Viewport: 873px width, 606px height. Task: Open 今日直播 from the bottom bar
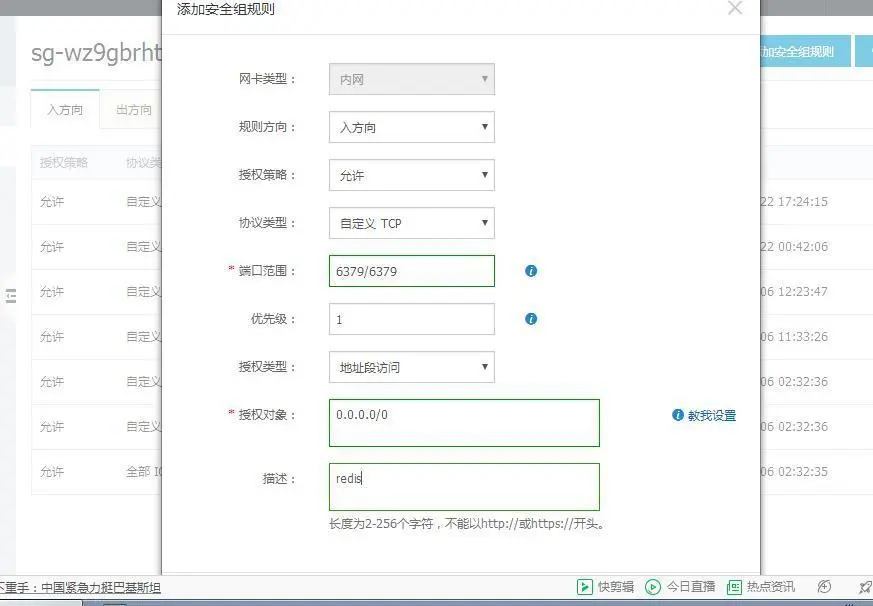click(x=653, y=587)
